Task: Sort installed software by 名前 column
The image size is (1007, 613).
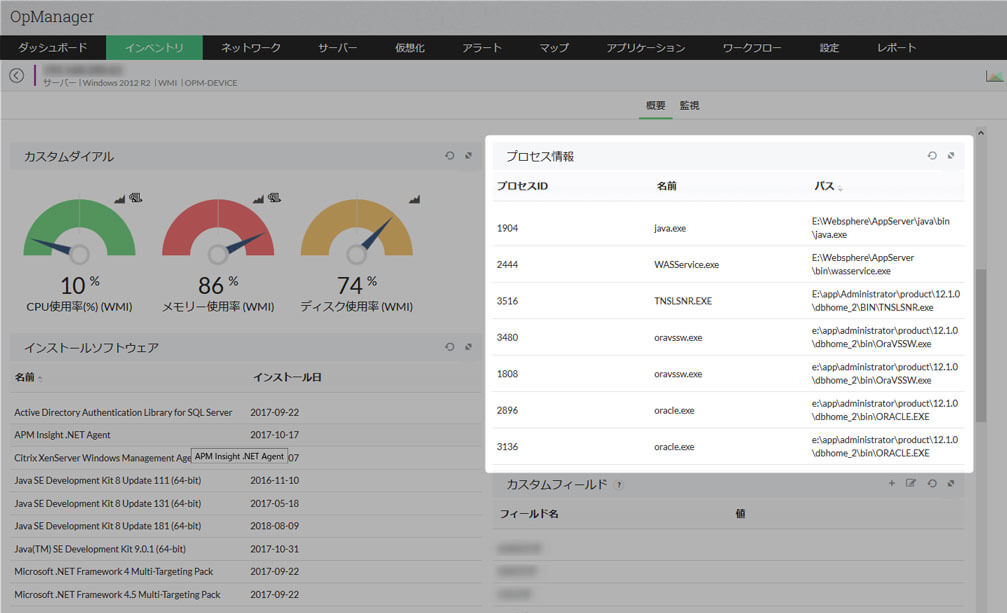Action: pos(28,378)
